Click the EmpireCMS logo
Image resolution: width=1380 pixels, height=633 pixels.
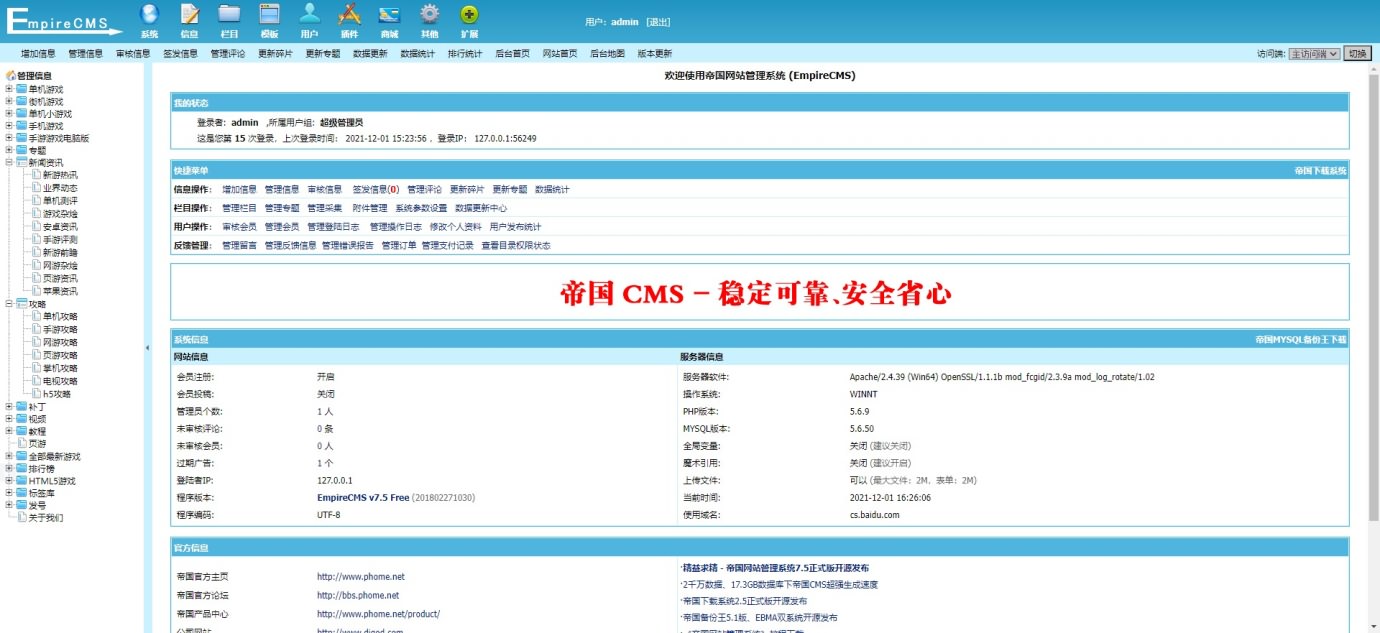click(64, 20)
